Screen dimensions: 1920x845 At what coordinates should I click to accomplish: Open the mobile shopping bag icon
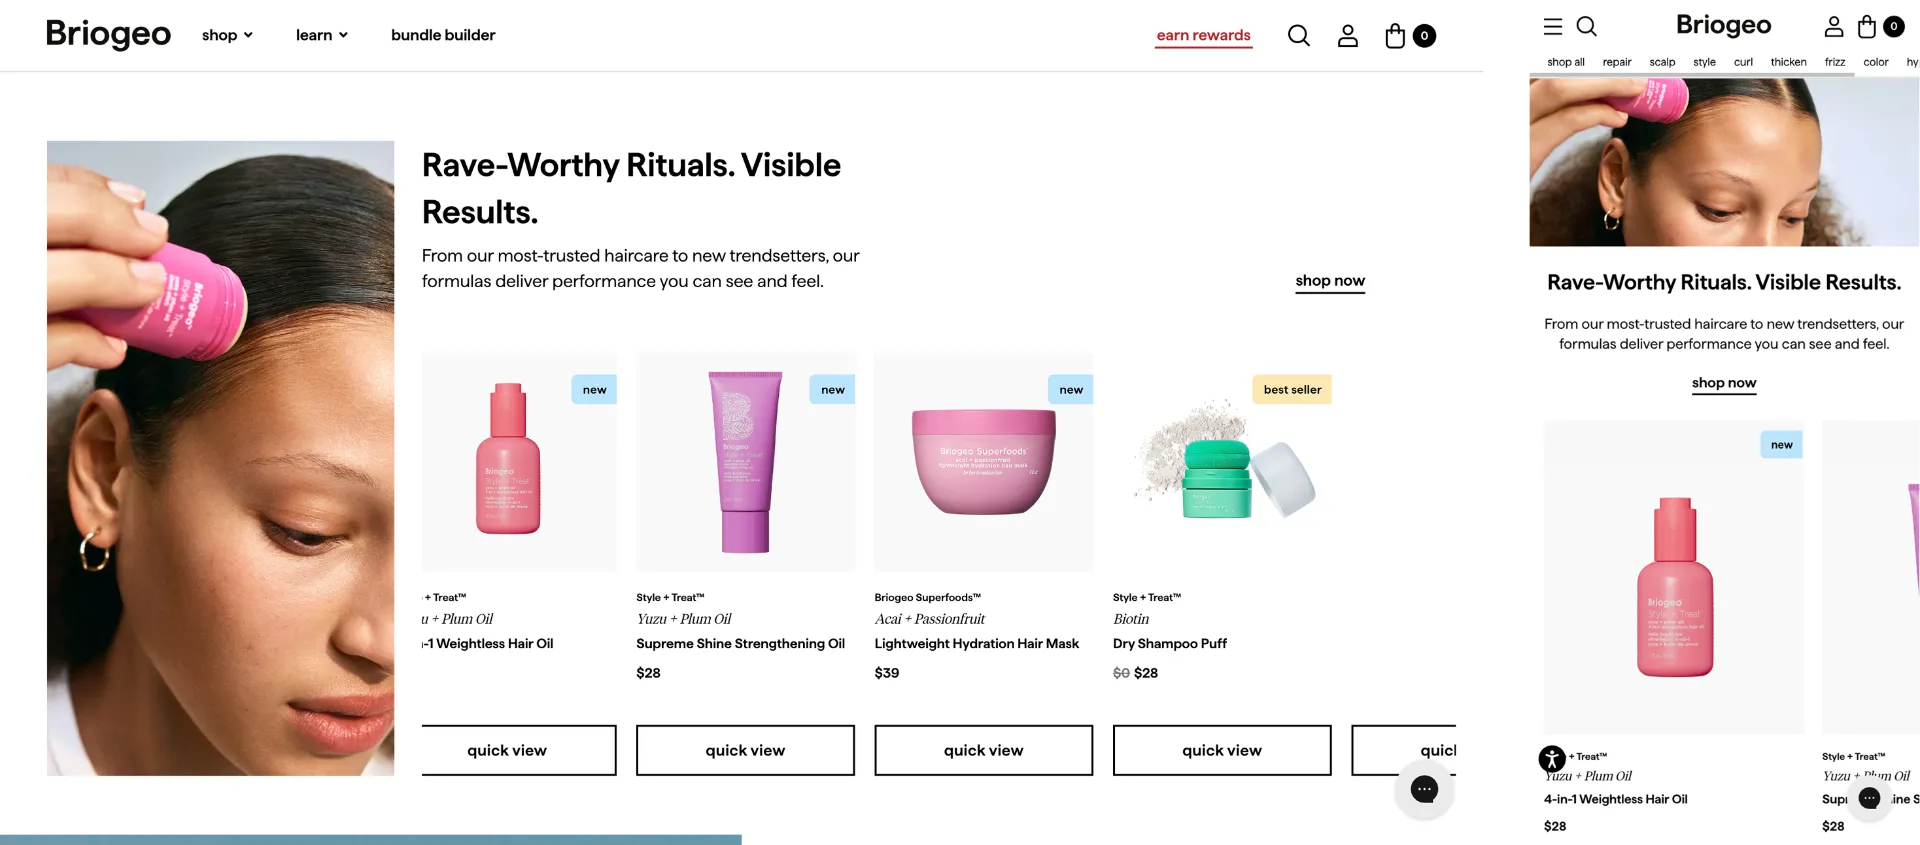[1867, 27]
